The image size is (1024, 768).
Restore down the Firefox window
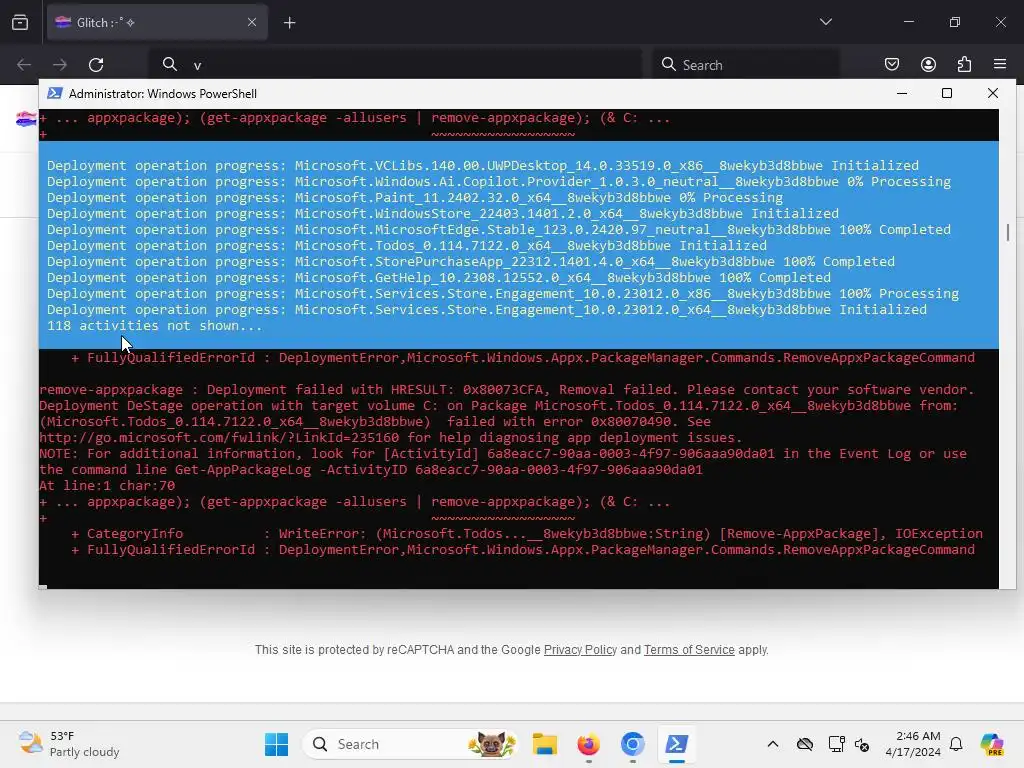[955, 22]
